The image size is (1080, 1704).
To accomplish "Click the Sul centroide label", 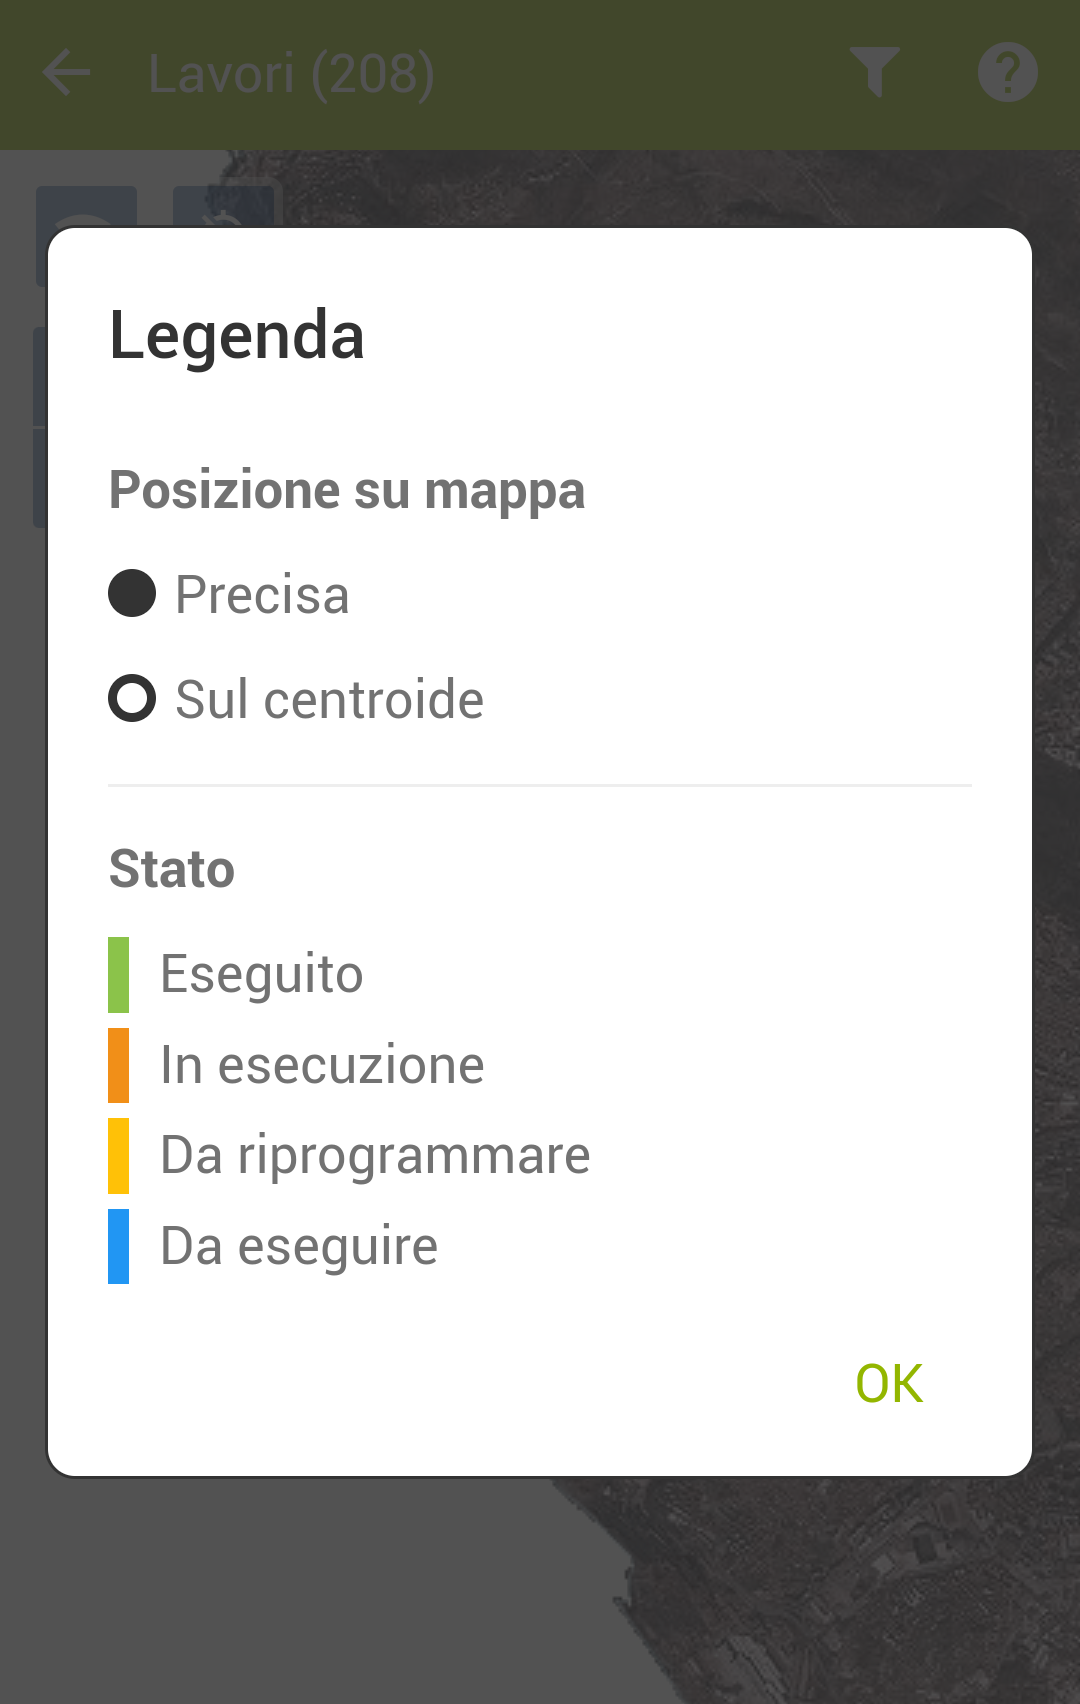I will [329, 699].
